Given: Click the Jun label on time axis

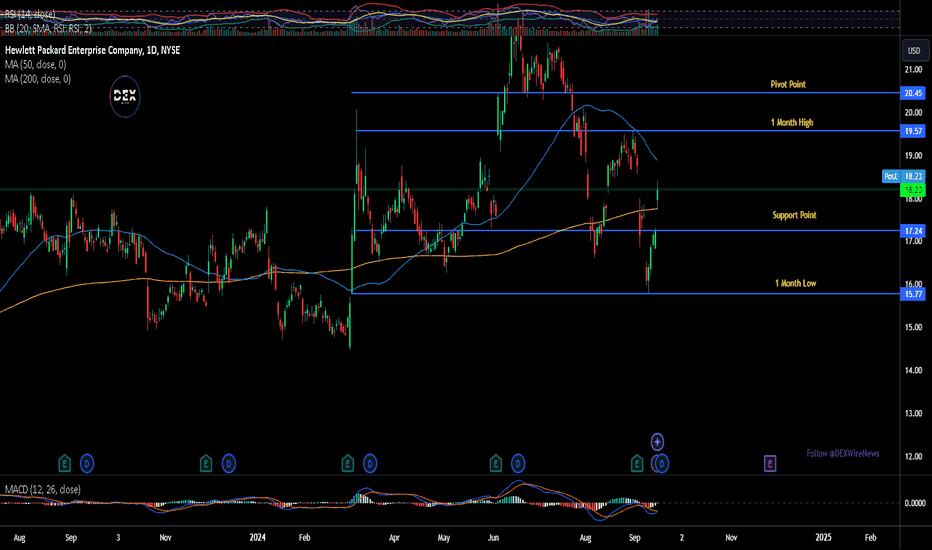Looking at the screenshot, I should 493,538.
